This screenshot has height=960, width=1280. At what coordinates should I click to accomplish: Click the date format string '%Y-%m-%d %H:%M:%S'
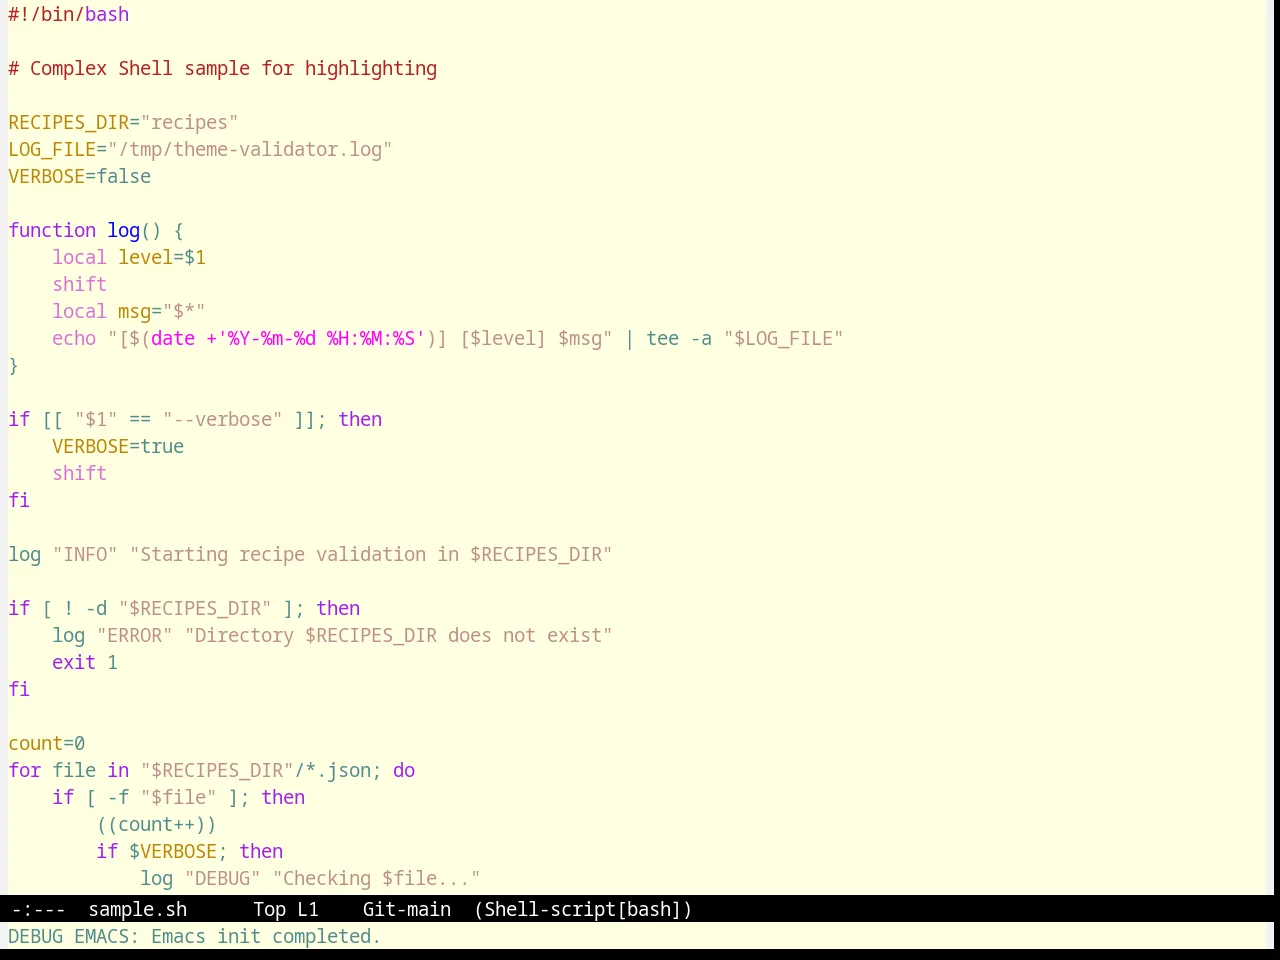pos(321,338)
